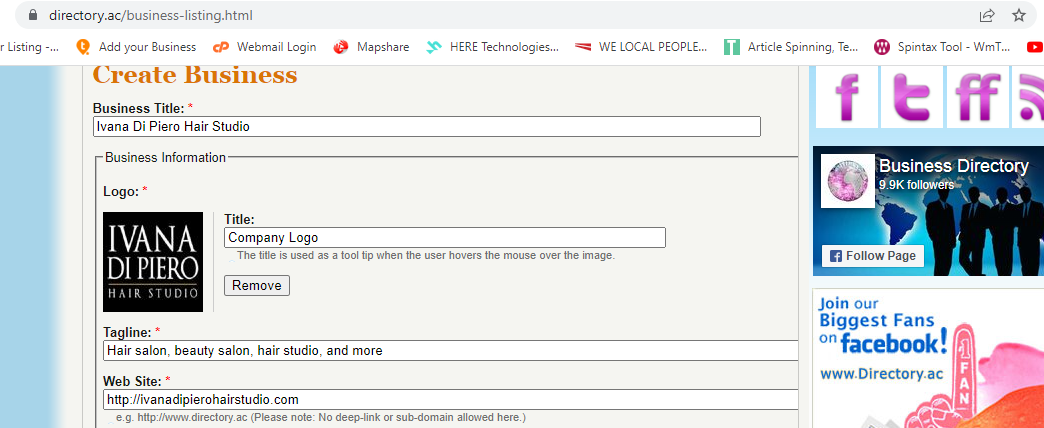
Task: Click the Ivana Di Piero logo thumbnail
Action: [153, 262]
